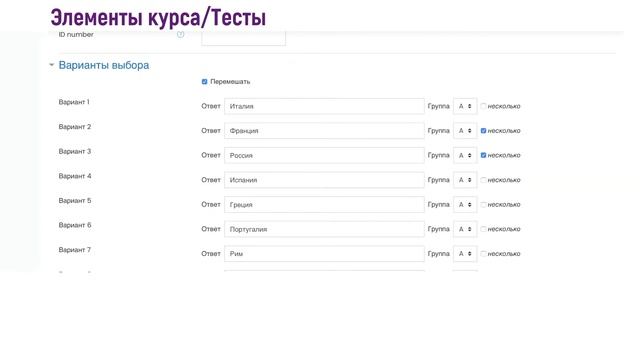The height and width of the screenshot is (360, 640).
Task: Open Группа dropdown for Вариант 5
Action: [465, 204]
